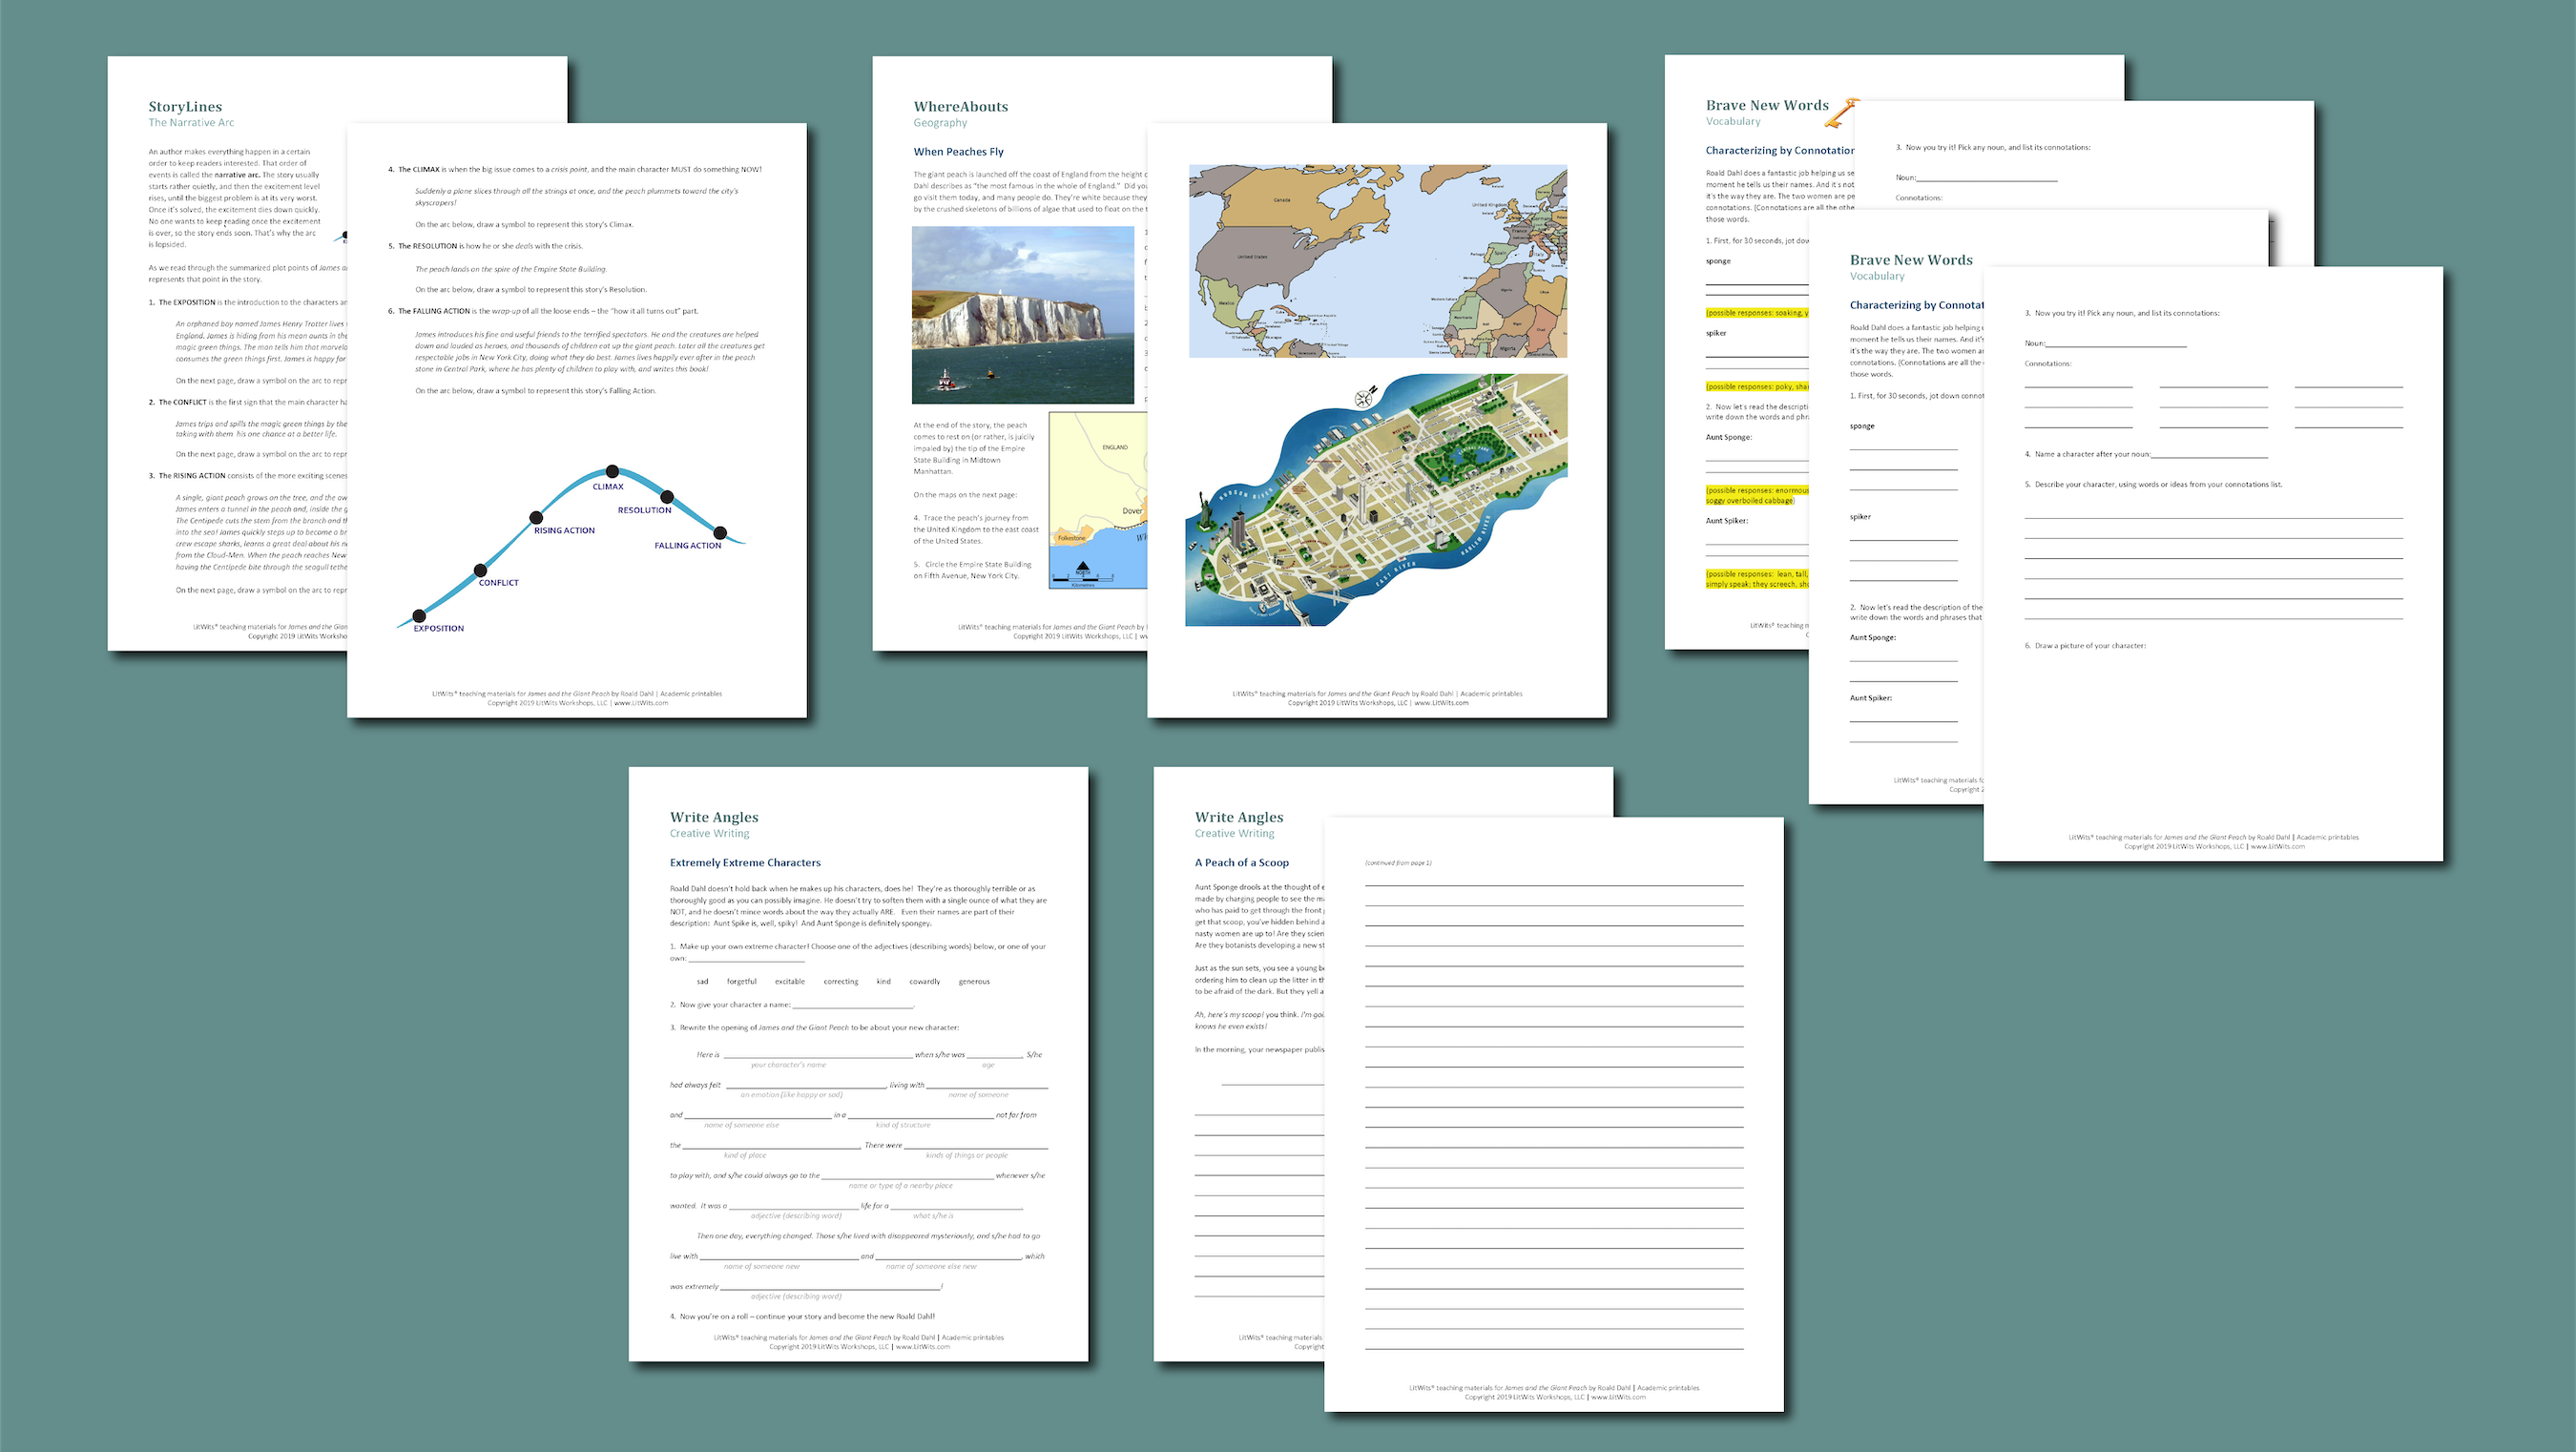Select the FALLING ACTION dot on the arc
This screenshot has height=1452, width=2576.
[720, 533]
